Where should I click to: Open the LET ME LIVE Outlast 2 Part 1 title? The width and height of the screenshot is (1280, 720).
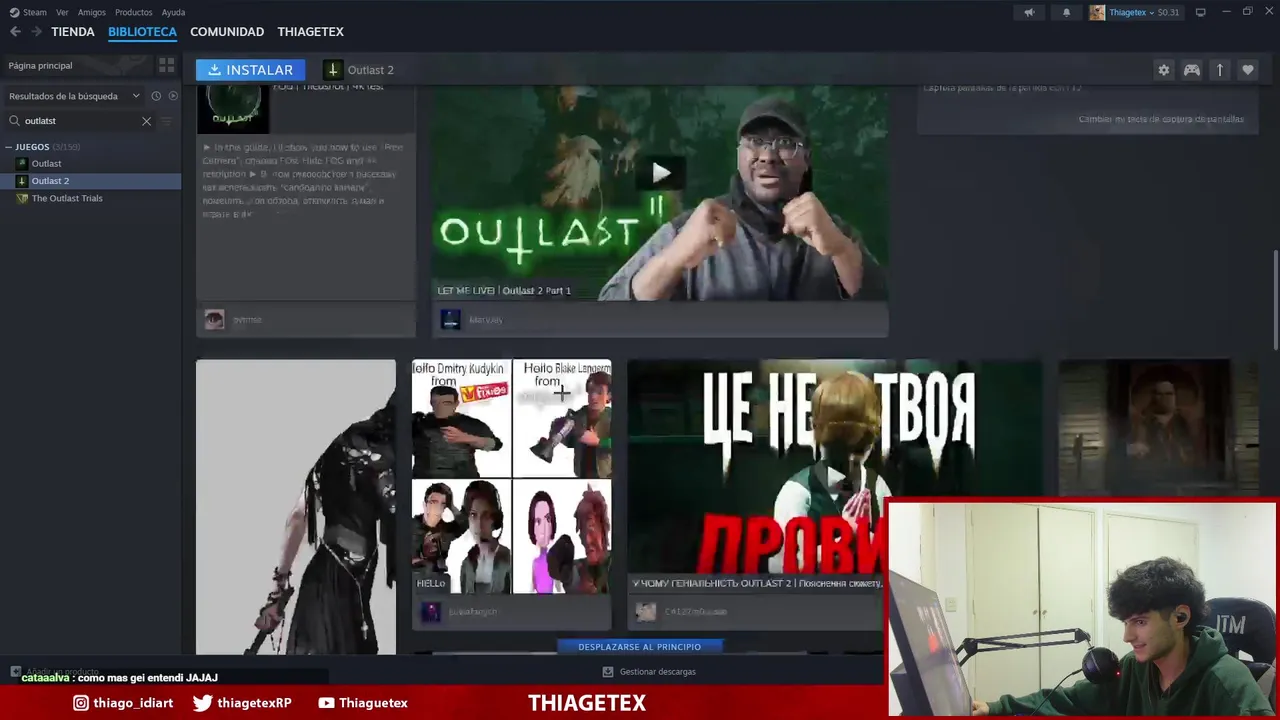504,291
